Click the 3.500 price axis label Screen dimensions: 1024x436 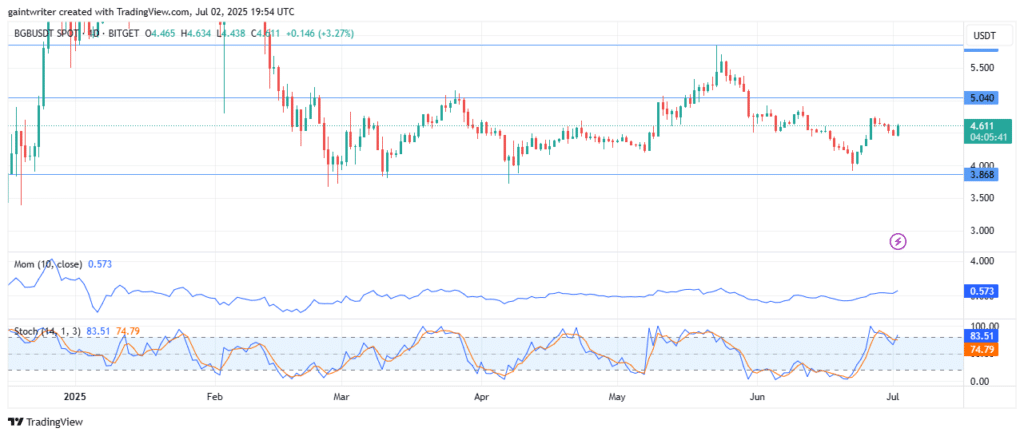983,198
